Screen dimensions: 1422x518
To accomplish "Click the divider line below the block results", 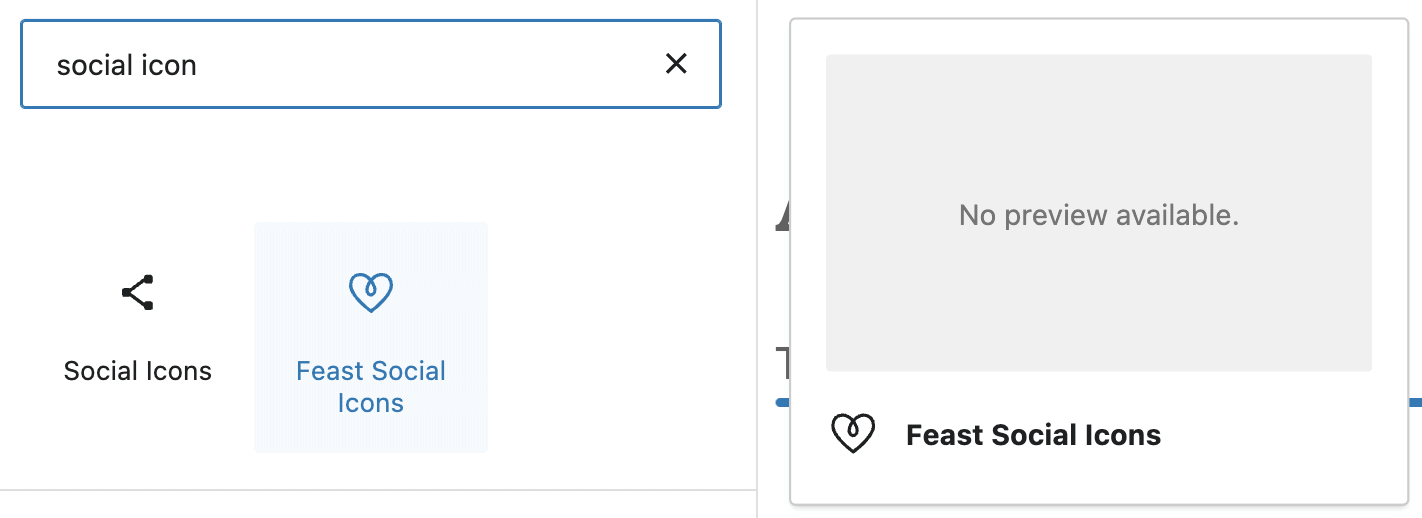I will (378, 490).
